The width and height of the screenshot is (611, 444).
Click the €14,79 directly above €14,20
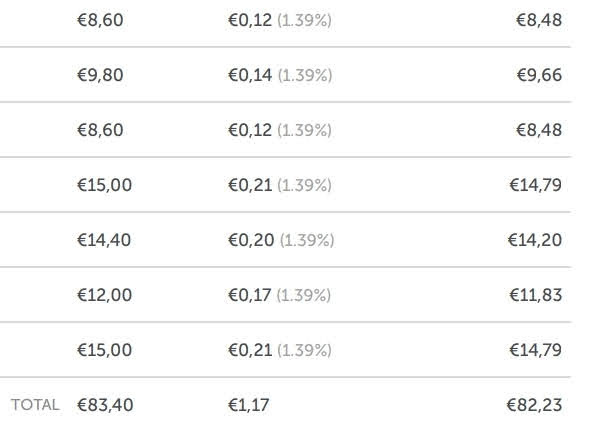(x=536, y=185)
